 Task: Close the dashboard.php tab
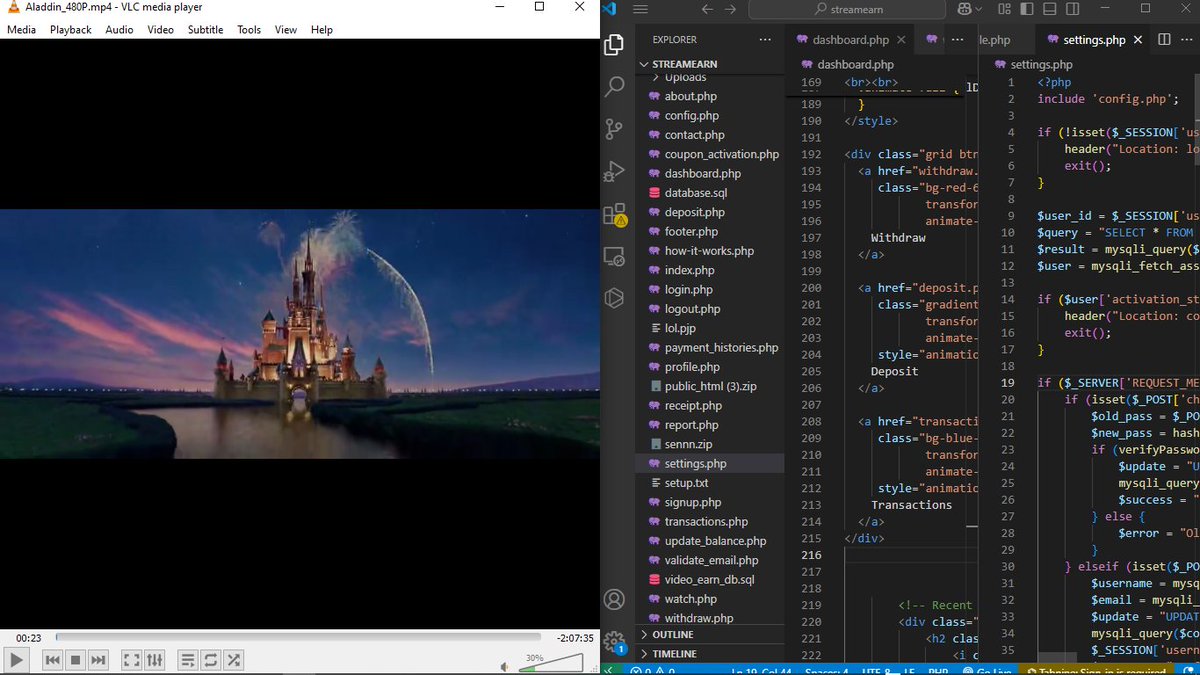901,40
